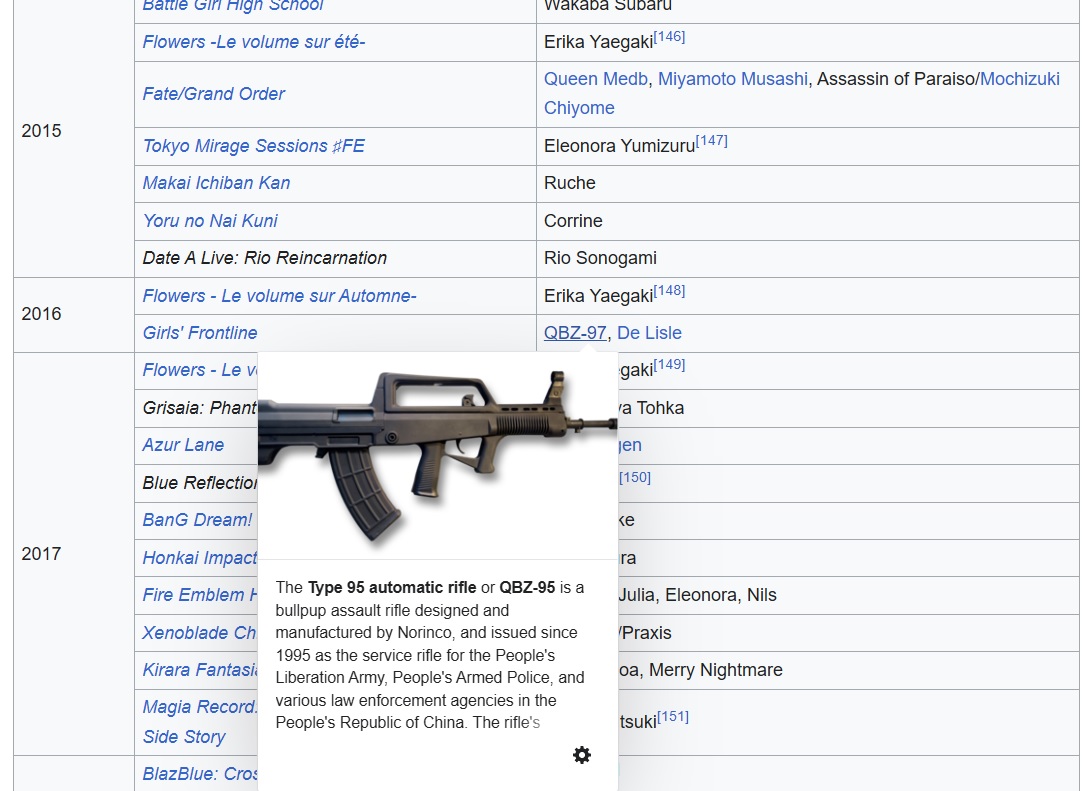
Task: Click the Julia, Eleonora, Nils text
Action: click(697, 595)
